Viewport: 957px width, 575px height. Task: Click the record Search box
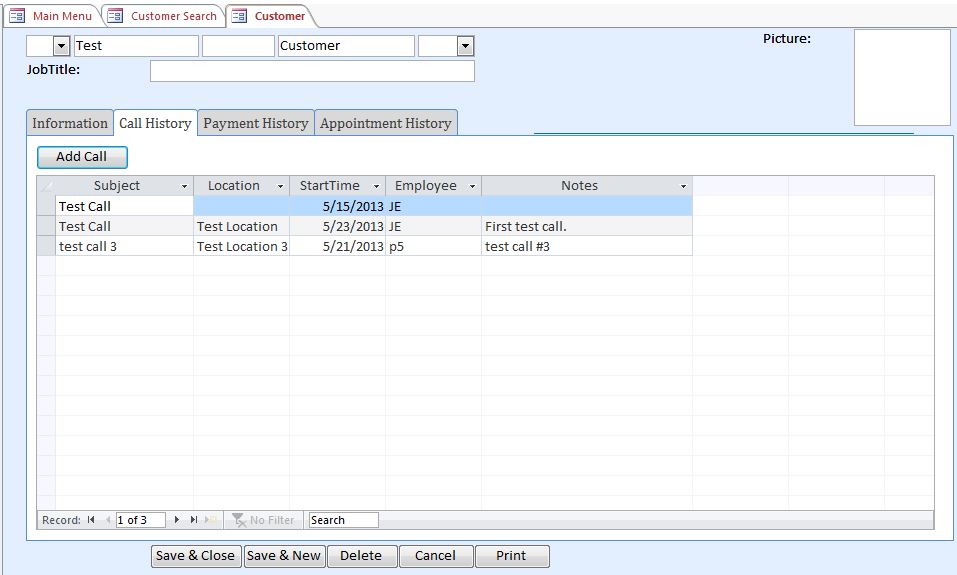pyautogui.click(x=343, y=520)
